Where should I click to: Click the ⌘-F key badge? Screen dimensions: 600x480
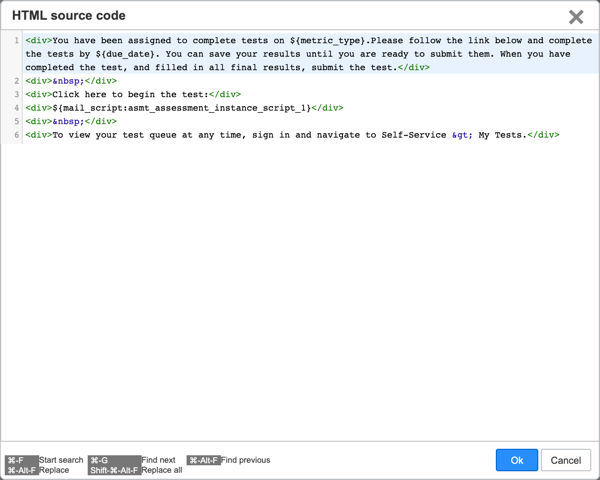[x=22, y=460]
